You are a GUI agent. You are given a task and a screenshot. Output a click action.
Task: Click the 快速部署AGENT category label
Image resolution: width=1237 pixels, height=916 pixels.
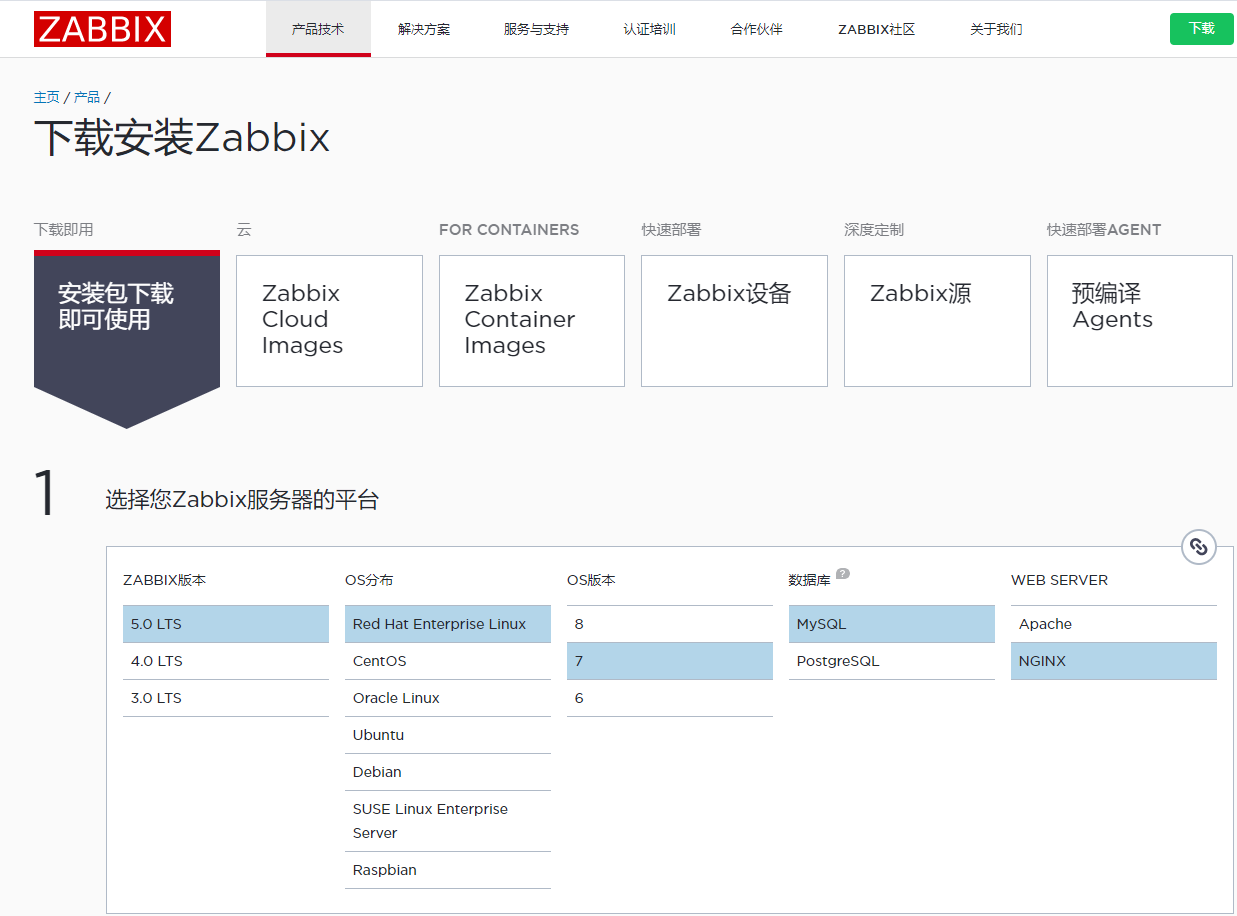1104,230
